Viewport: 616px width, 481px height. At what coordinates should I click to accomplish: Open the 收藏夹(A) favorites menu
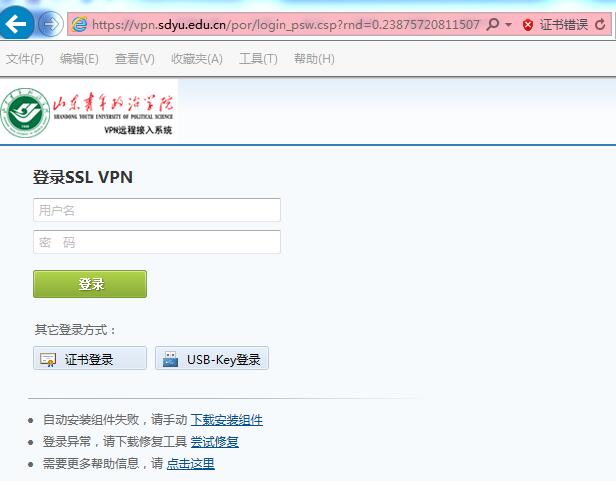point(197,59)
